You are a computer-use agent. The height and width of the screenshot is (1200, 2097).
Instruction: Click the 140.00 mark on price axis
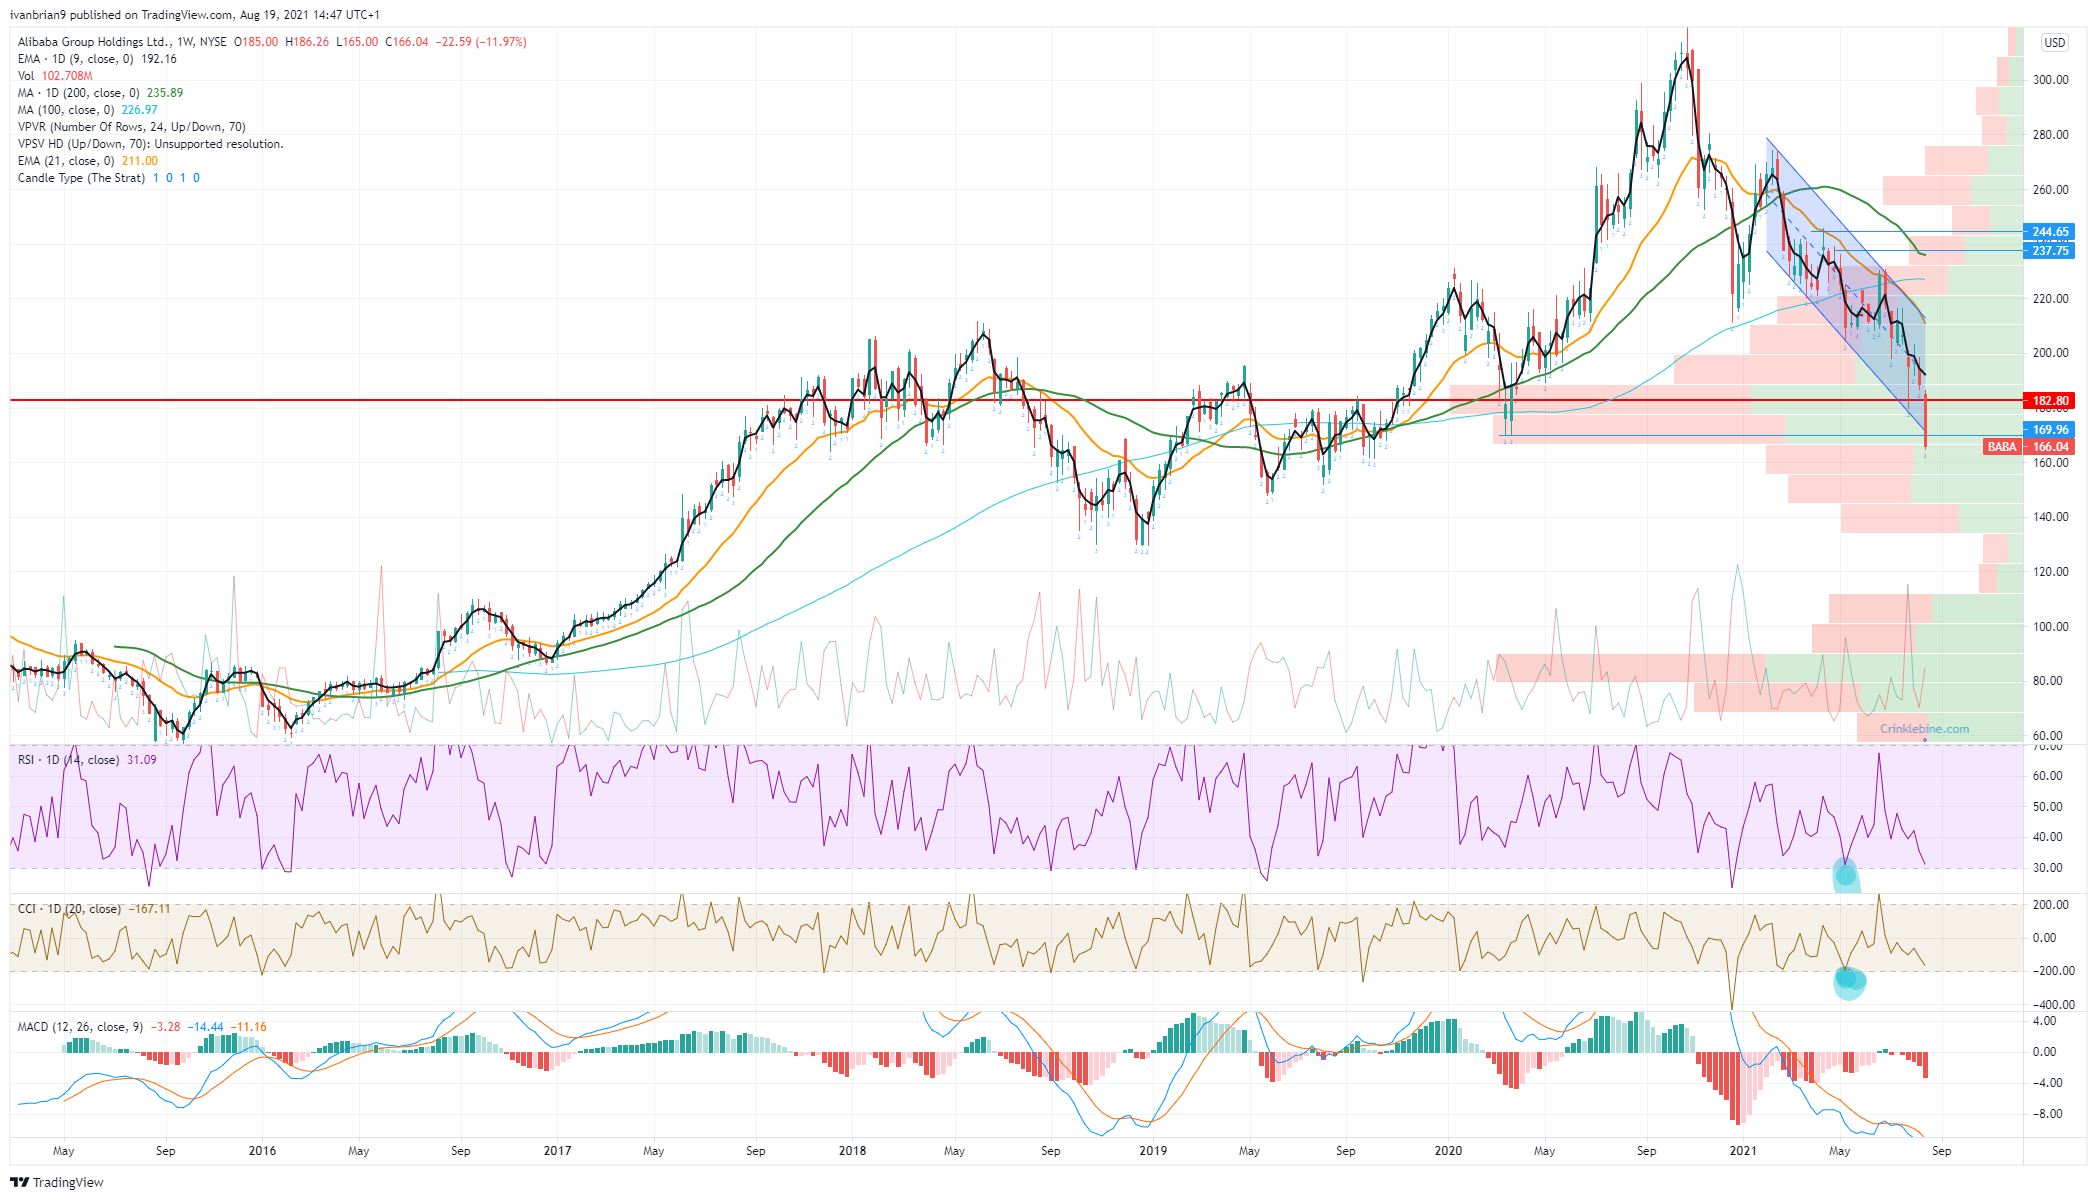(2051, 517)
